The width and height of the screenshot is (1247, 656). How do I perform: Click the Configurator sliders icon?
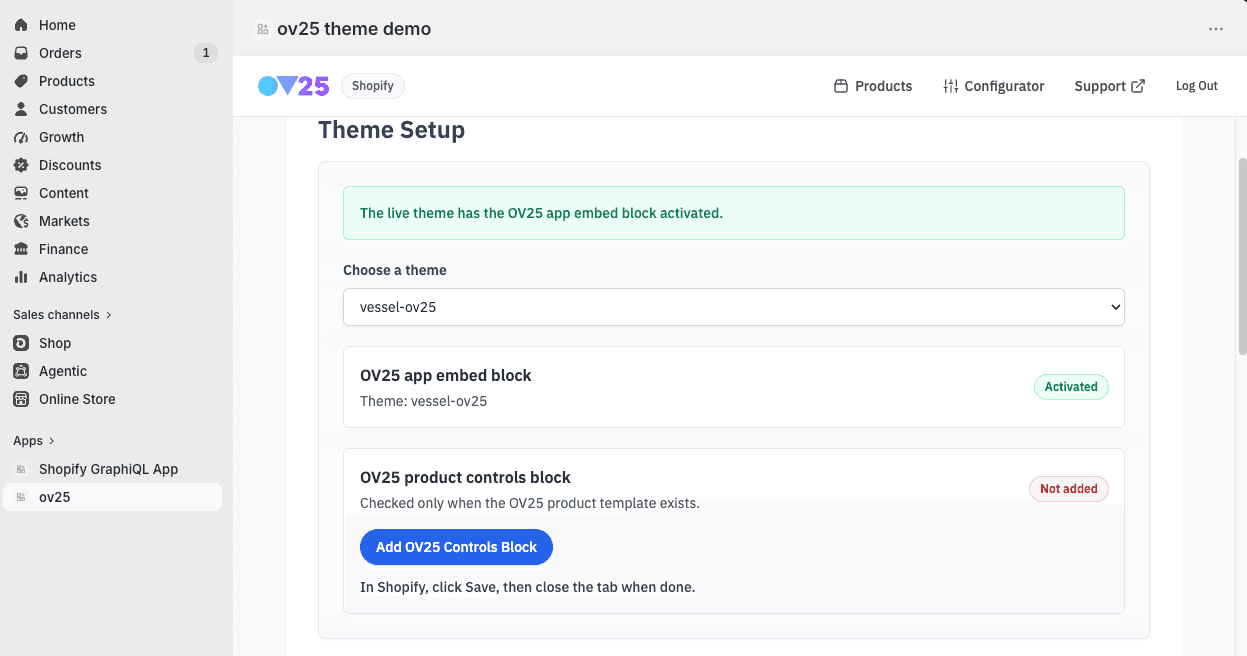pos(950,86)
